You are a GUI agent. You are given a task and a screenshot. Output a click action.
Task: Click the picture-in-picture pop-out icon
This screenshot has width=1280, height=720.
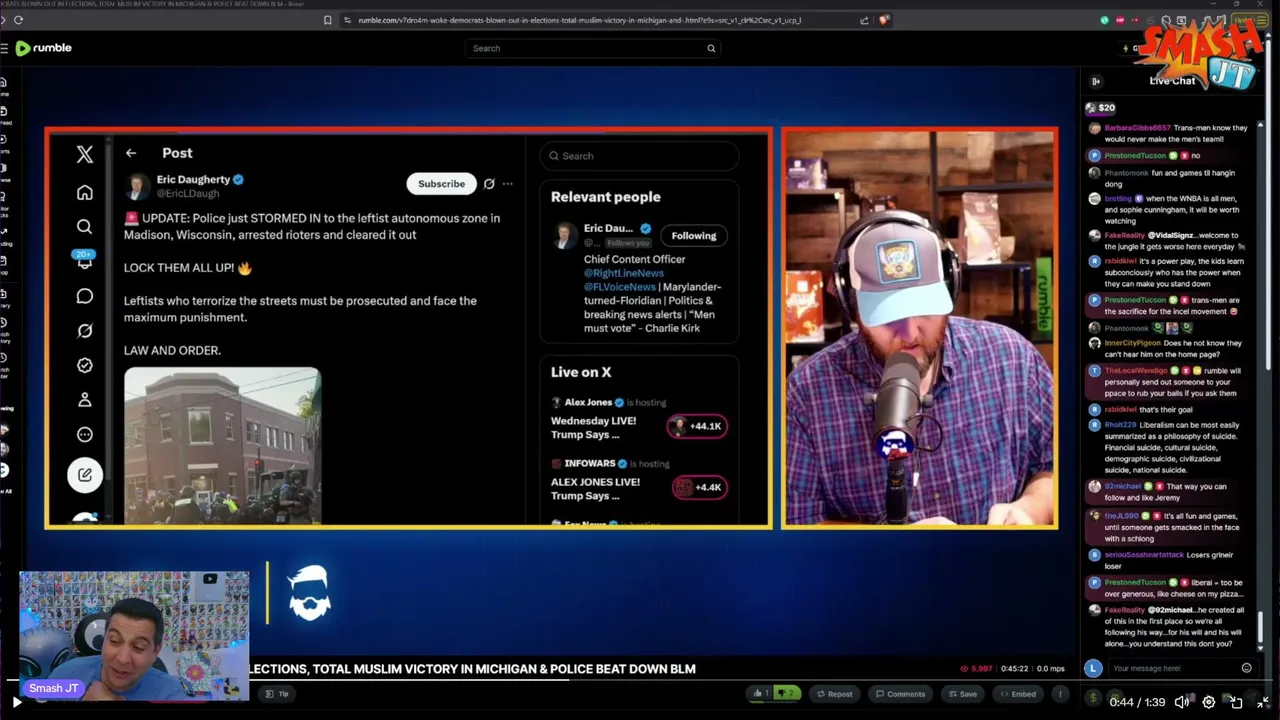point(1236,702)
